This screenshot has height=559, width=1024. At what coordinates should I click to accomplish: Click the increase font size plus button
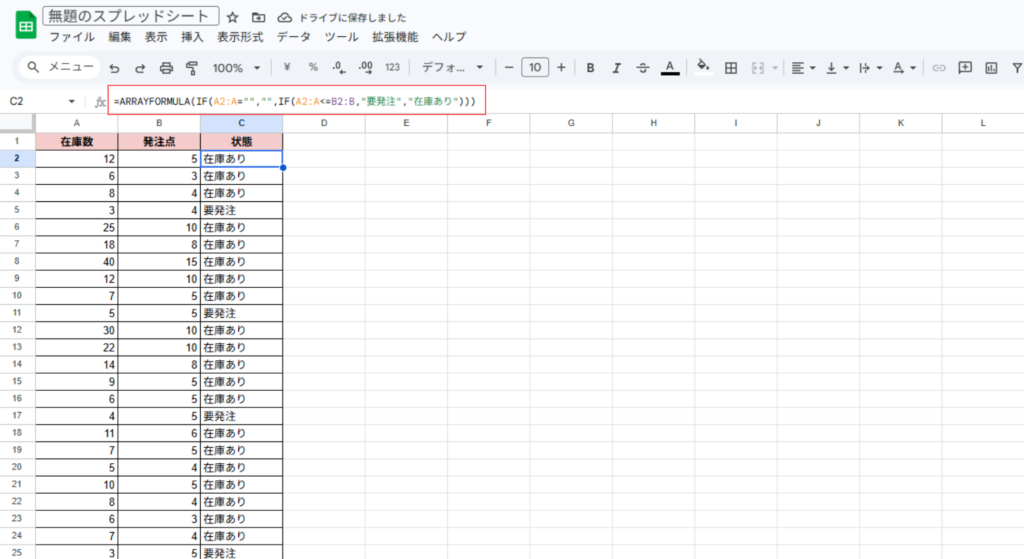pyautogui.click(x=561, y=68)
